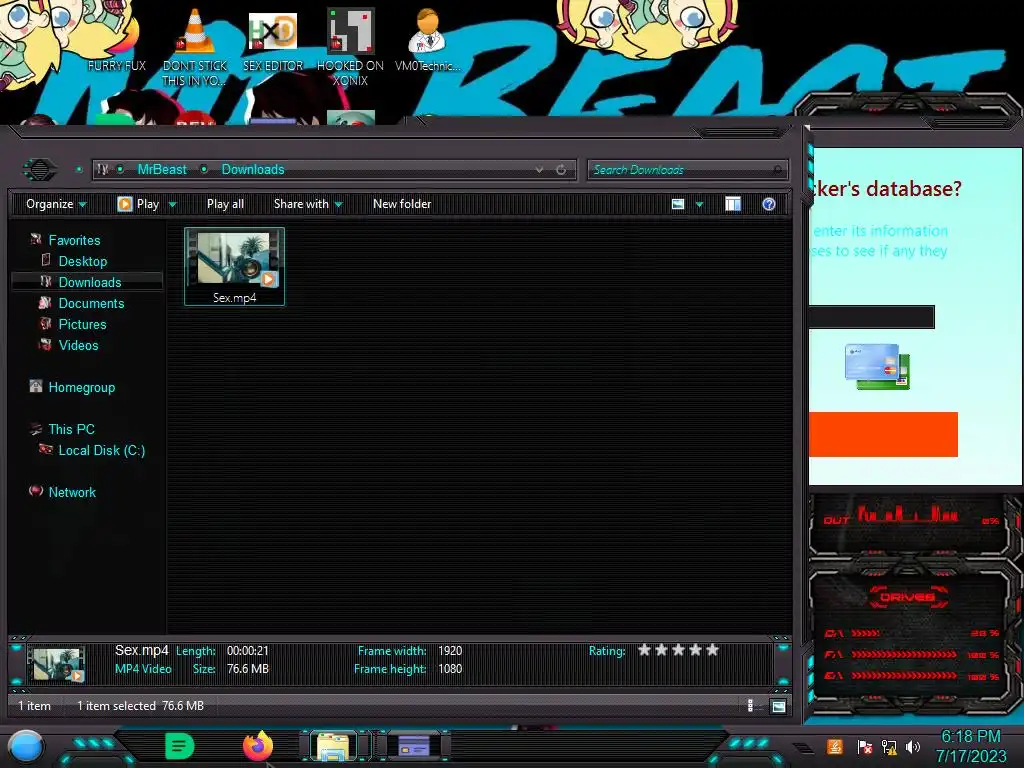Select Homegroup in the navigation pane
The width and height of the screenshot is (1024, 768).
[82, 387]
